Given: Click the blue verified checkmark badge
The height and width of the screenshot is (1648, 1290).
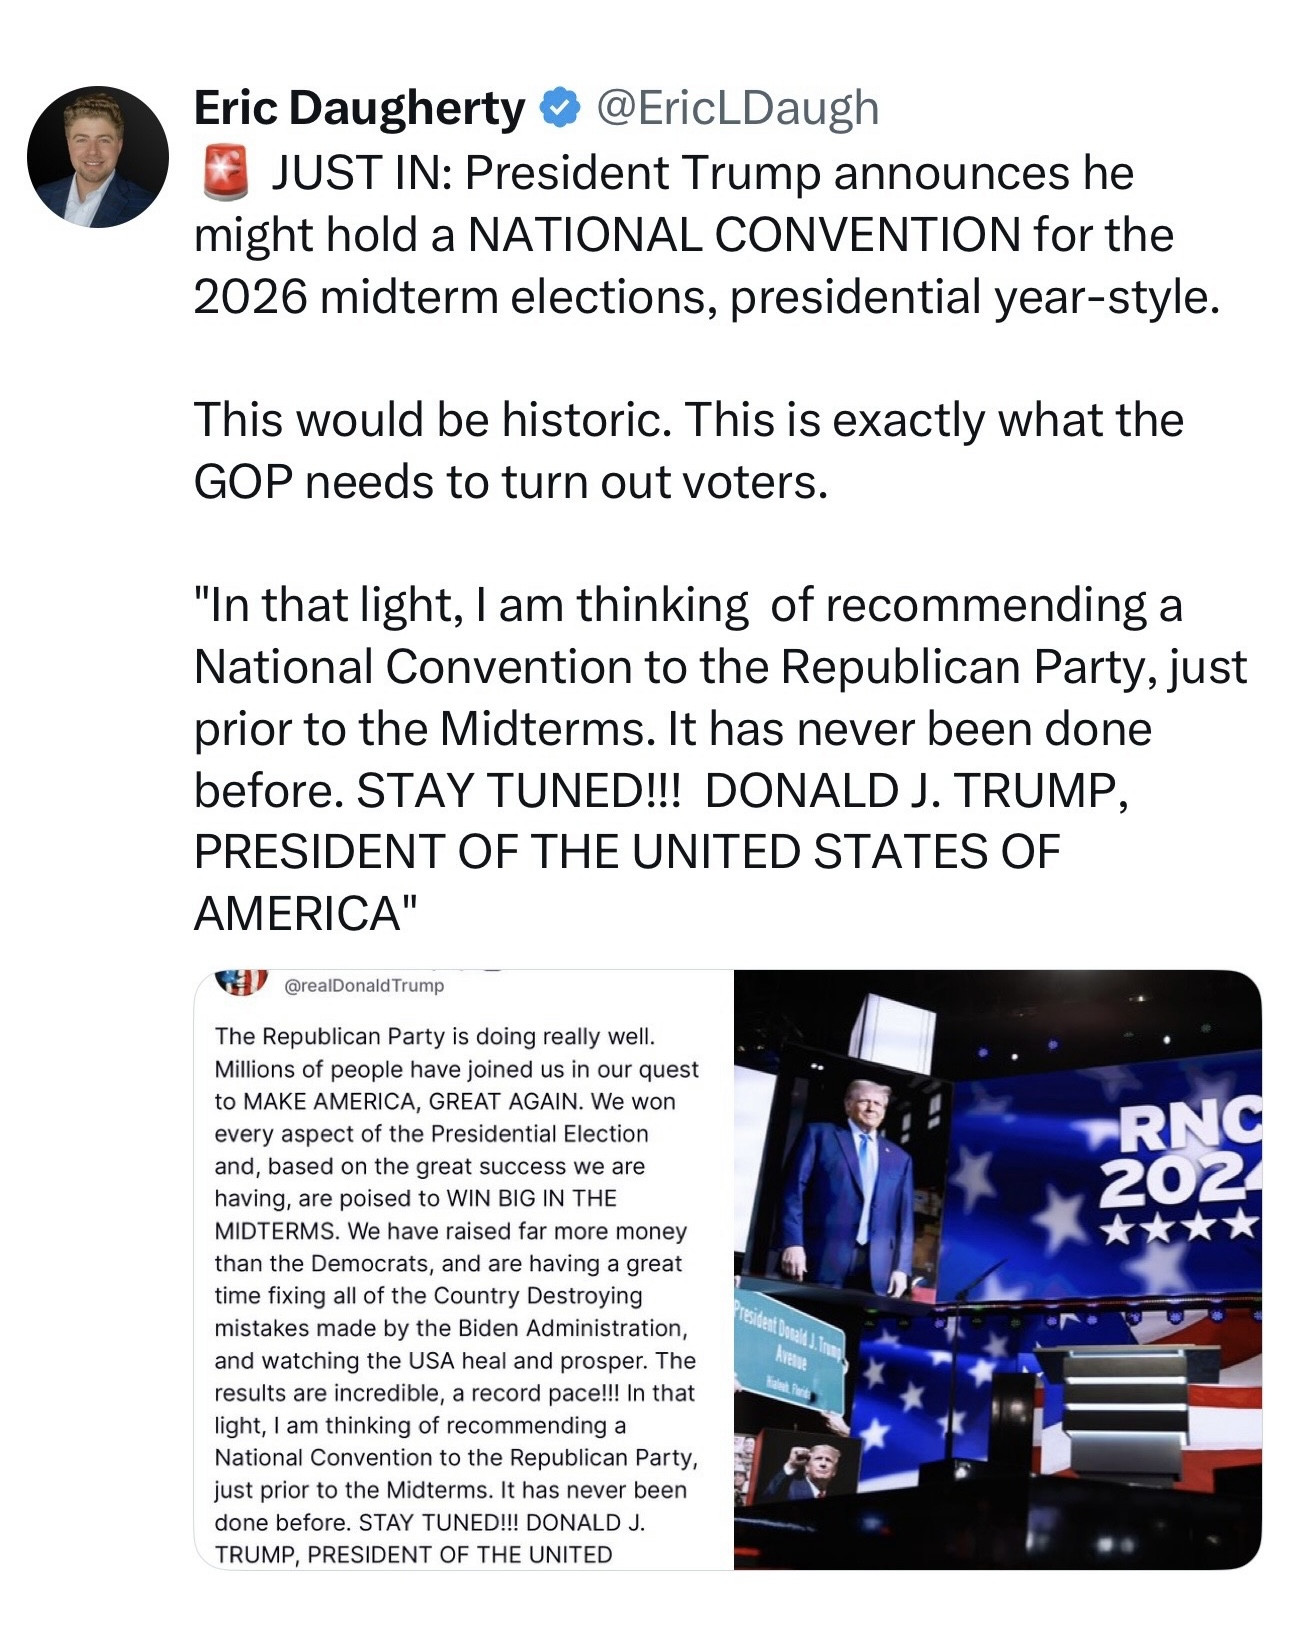Looking at the screenshot, I should [561, 108].
